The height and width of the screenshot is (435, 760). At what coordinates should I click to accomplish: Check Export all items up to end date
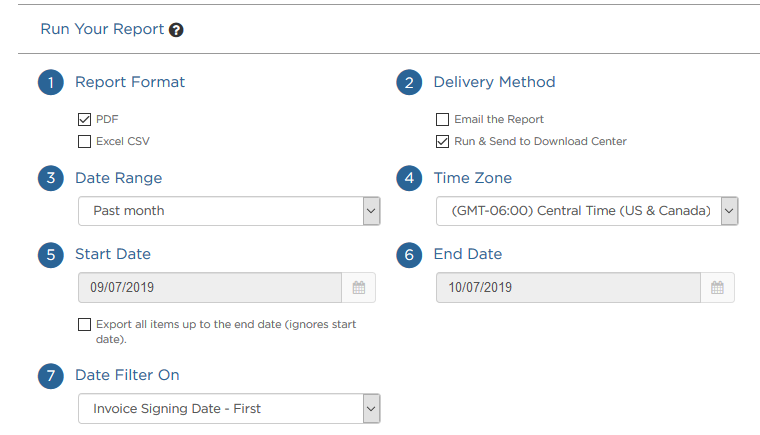tap(84, 324)
